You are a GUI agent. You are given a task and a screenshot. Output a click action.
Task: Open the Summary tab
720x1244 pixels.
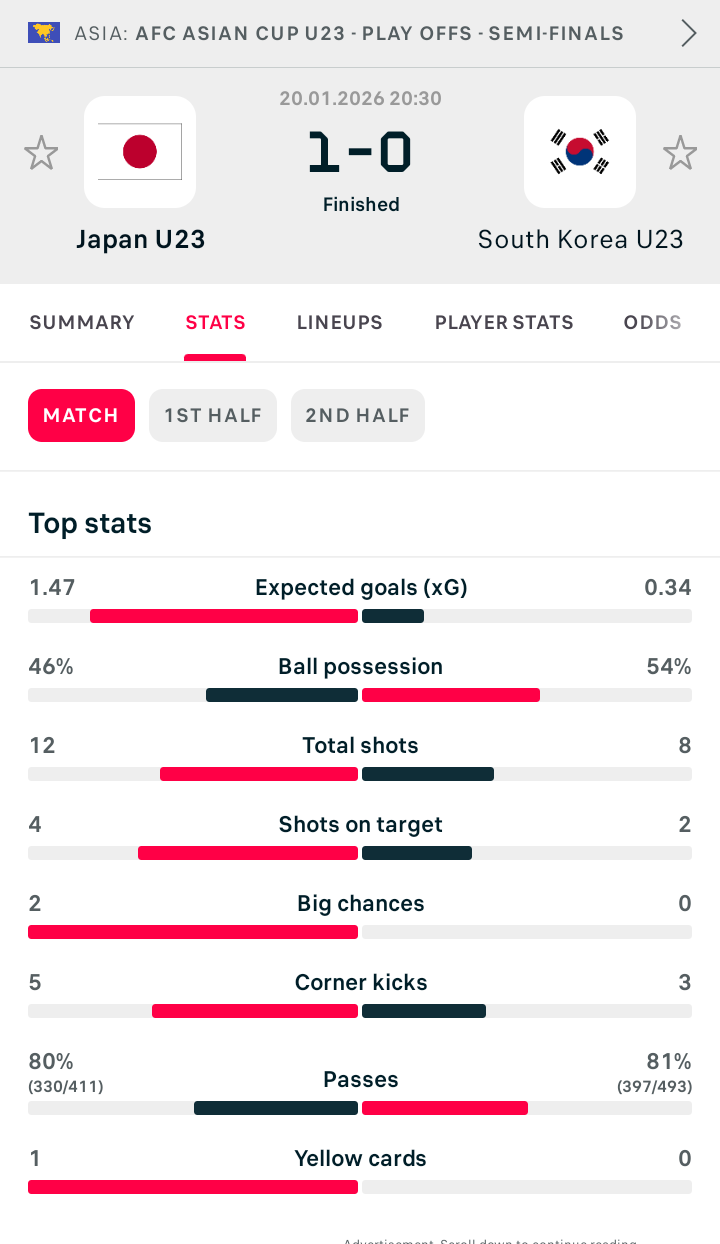tap(82, 322)
